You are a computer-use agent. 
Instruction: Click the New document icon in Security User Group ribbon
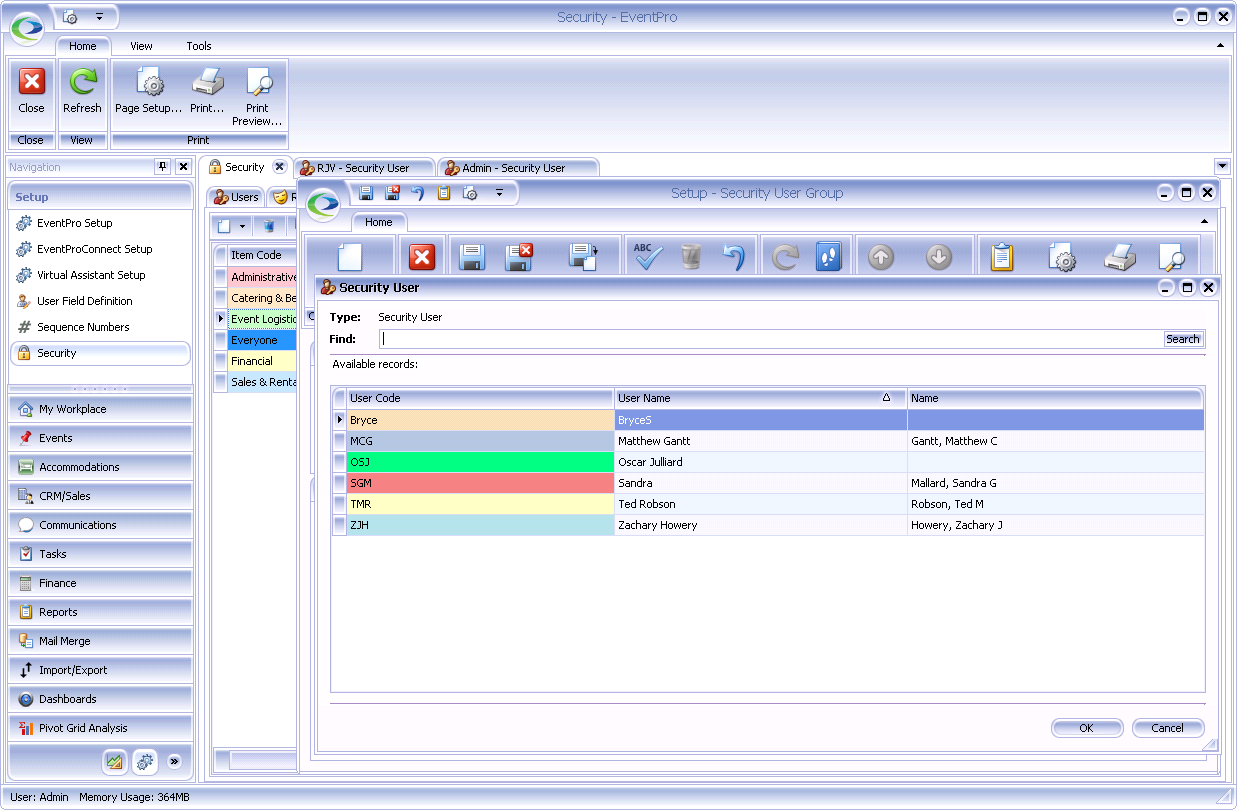[350, 258]
